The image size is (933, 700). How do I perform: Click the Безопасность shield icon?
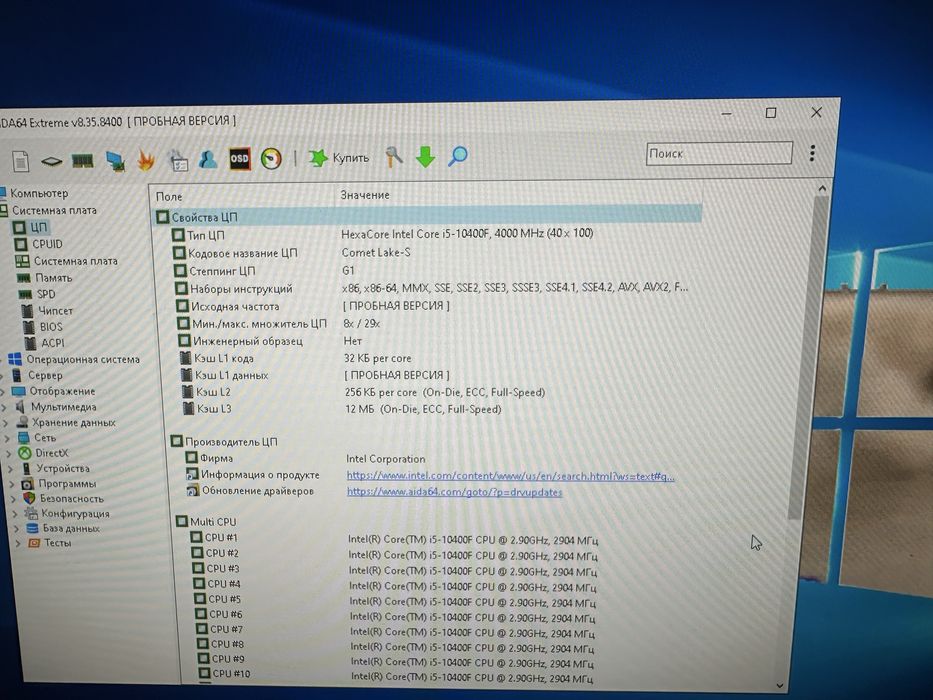(29, 498)
